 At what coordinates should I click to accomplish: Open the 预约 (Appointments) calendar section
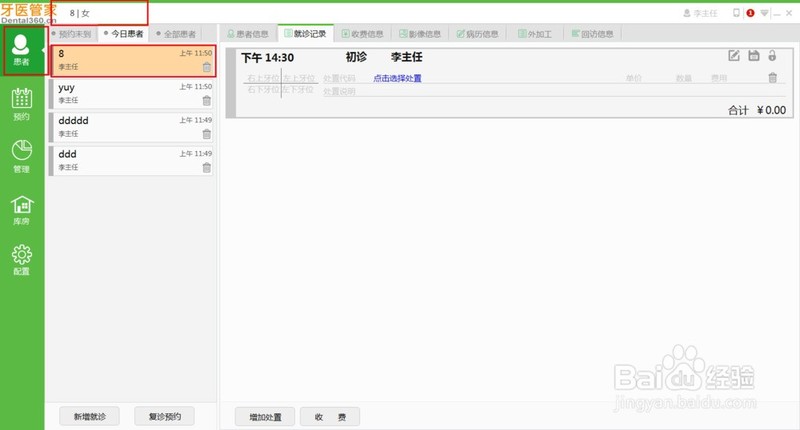coord(21,103)
